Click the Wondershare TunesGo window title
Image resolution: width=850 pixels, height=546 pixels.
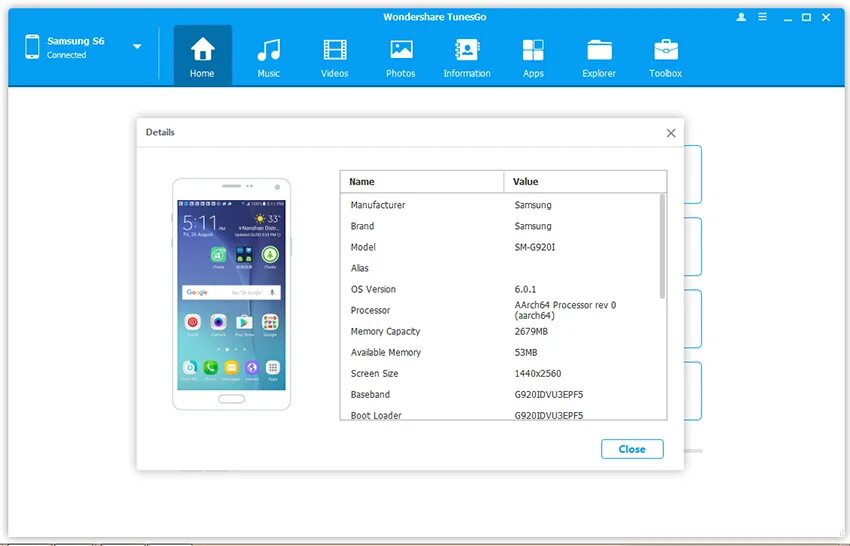click(435, 17)
